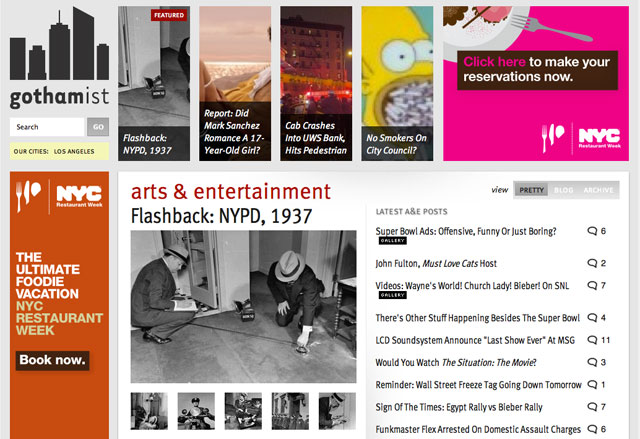Viewport: 640px width, 439px height.
Task: Open No Smokers On City Council story
Action: tap(397, 83)
